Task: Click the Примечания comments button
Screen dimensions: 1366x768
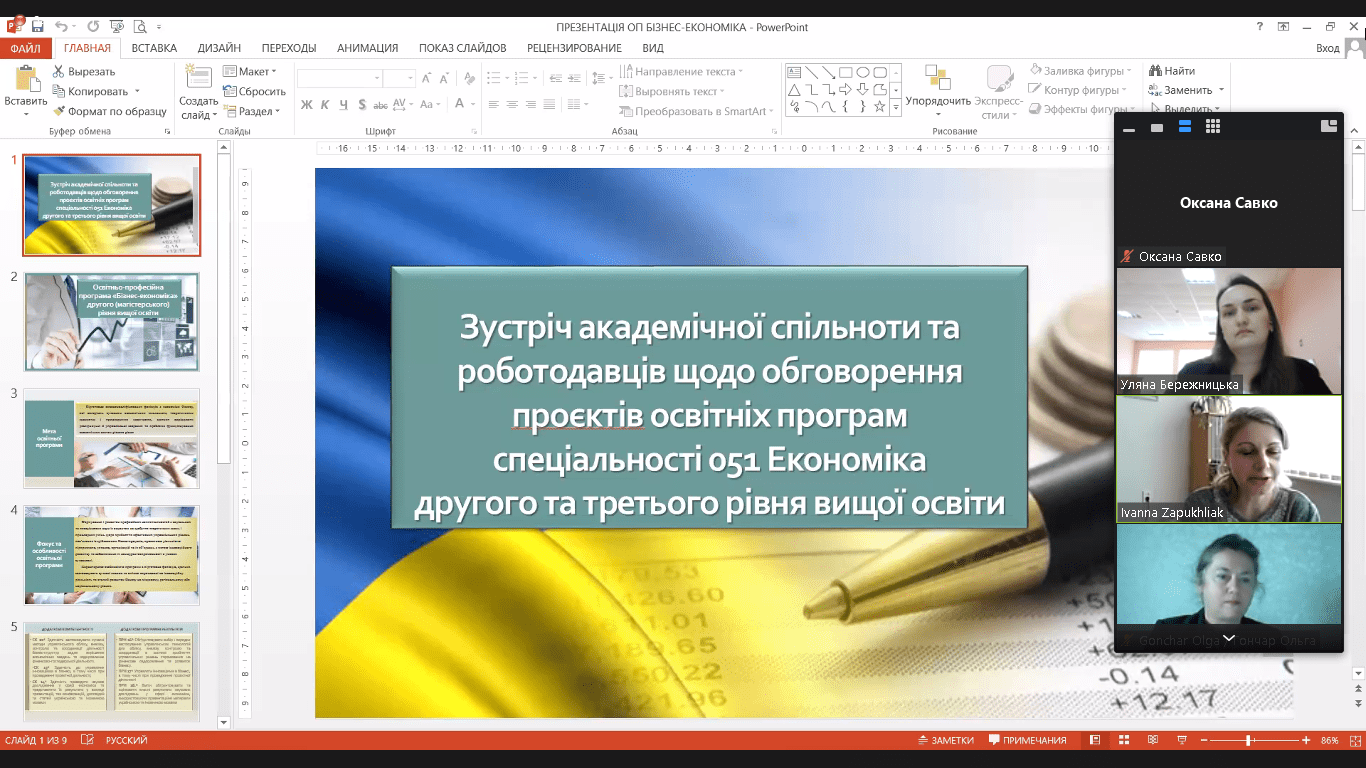Action: 1027,741
